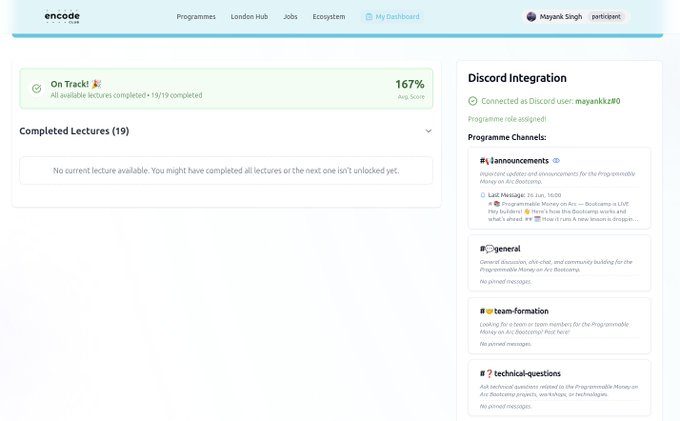The image size is (680, 421).
Task: Click the Discord Integration heading
Action: (517, 78)
